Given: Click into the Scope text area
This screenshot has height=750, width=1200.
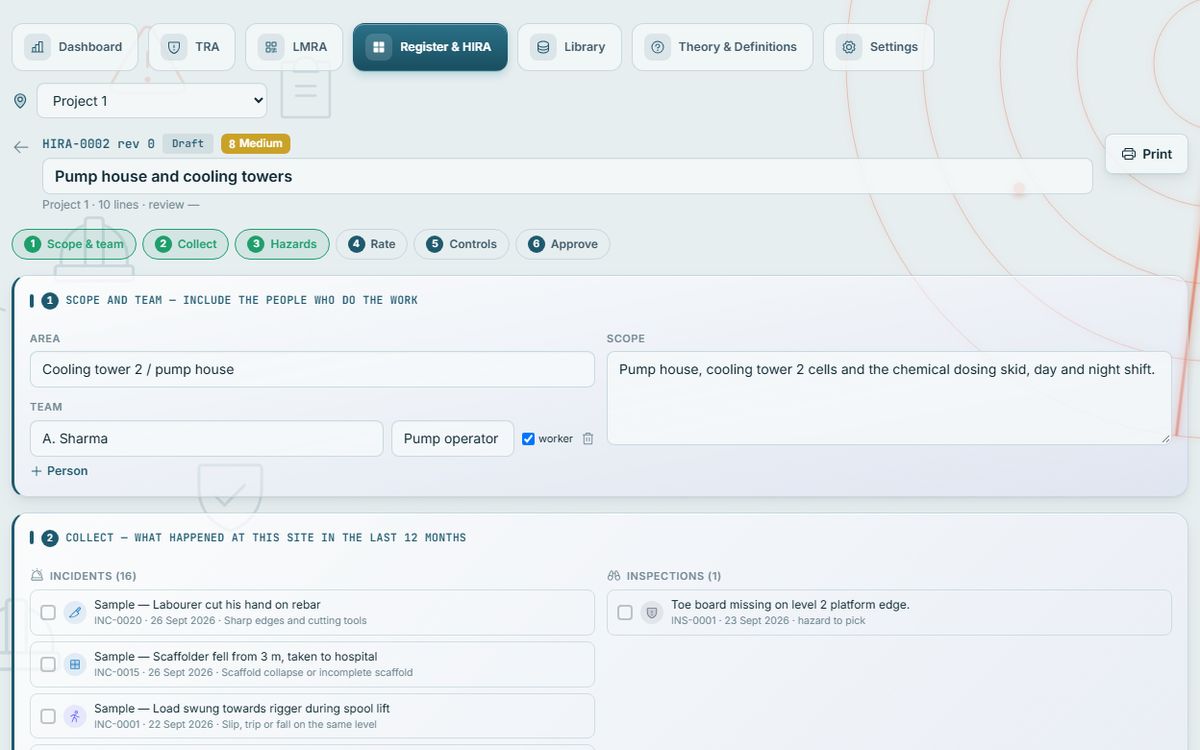Looking at the screenshot, I should click(x=889, y=398).
